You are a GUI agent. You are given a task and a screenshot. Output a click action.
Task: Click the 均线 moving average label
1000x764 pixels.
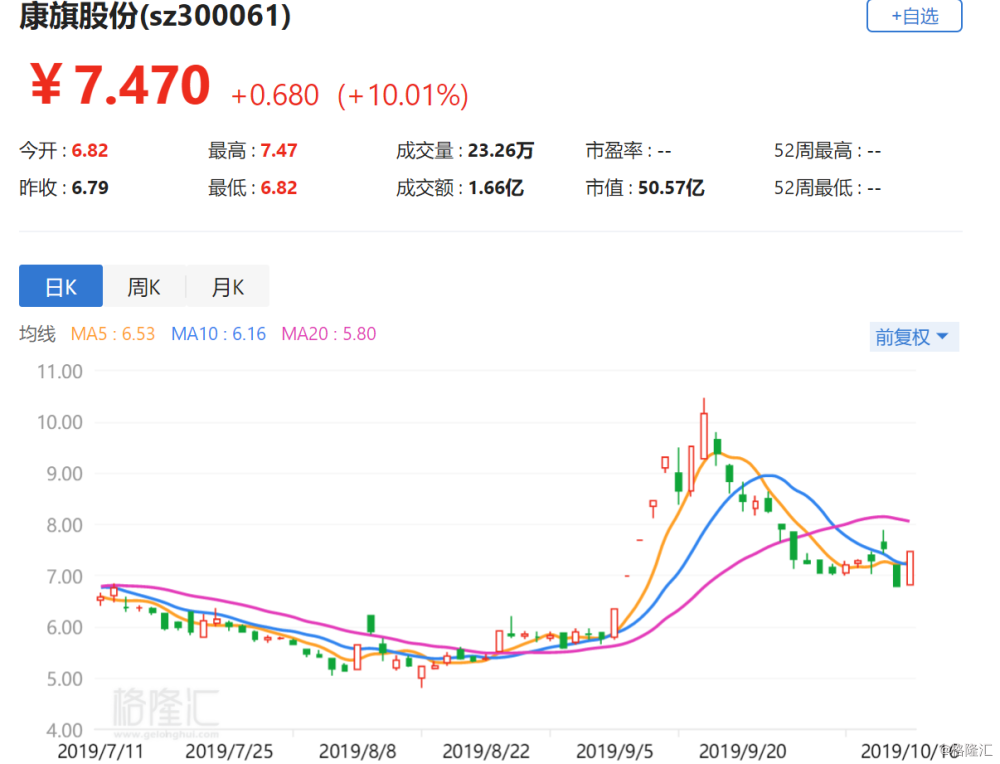[38, 334]
